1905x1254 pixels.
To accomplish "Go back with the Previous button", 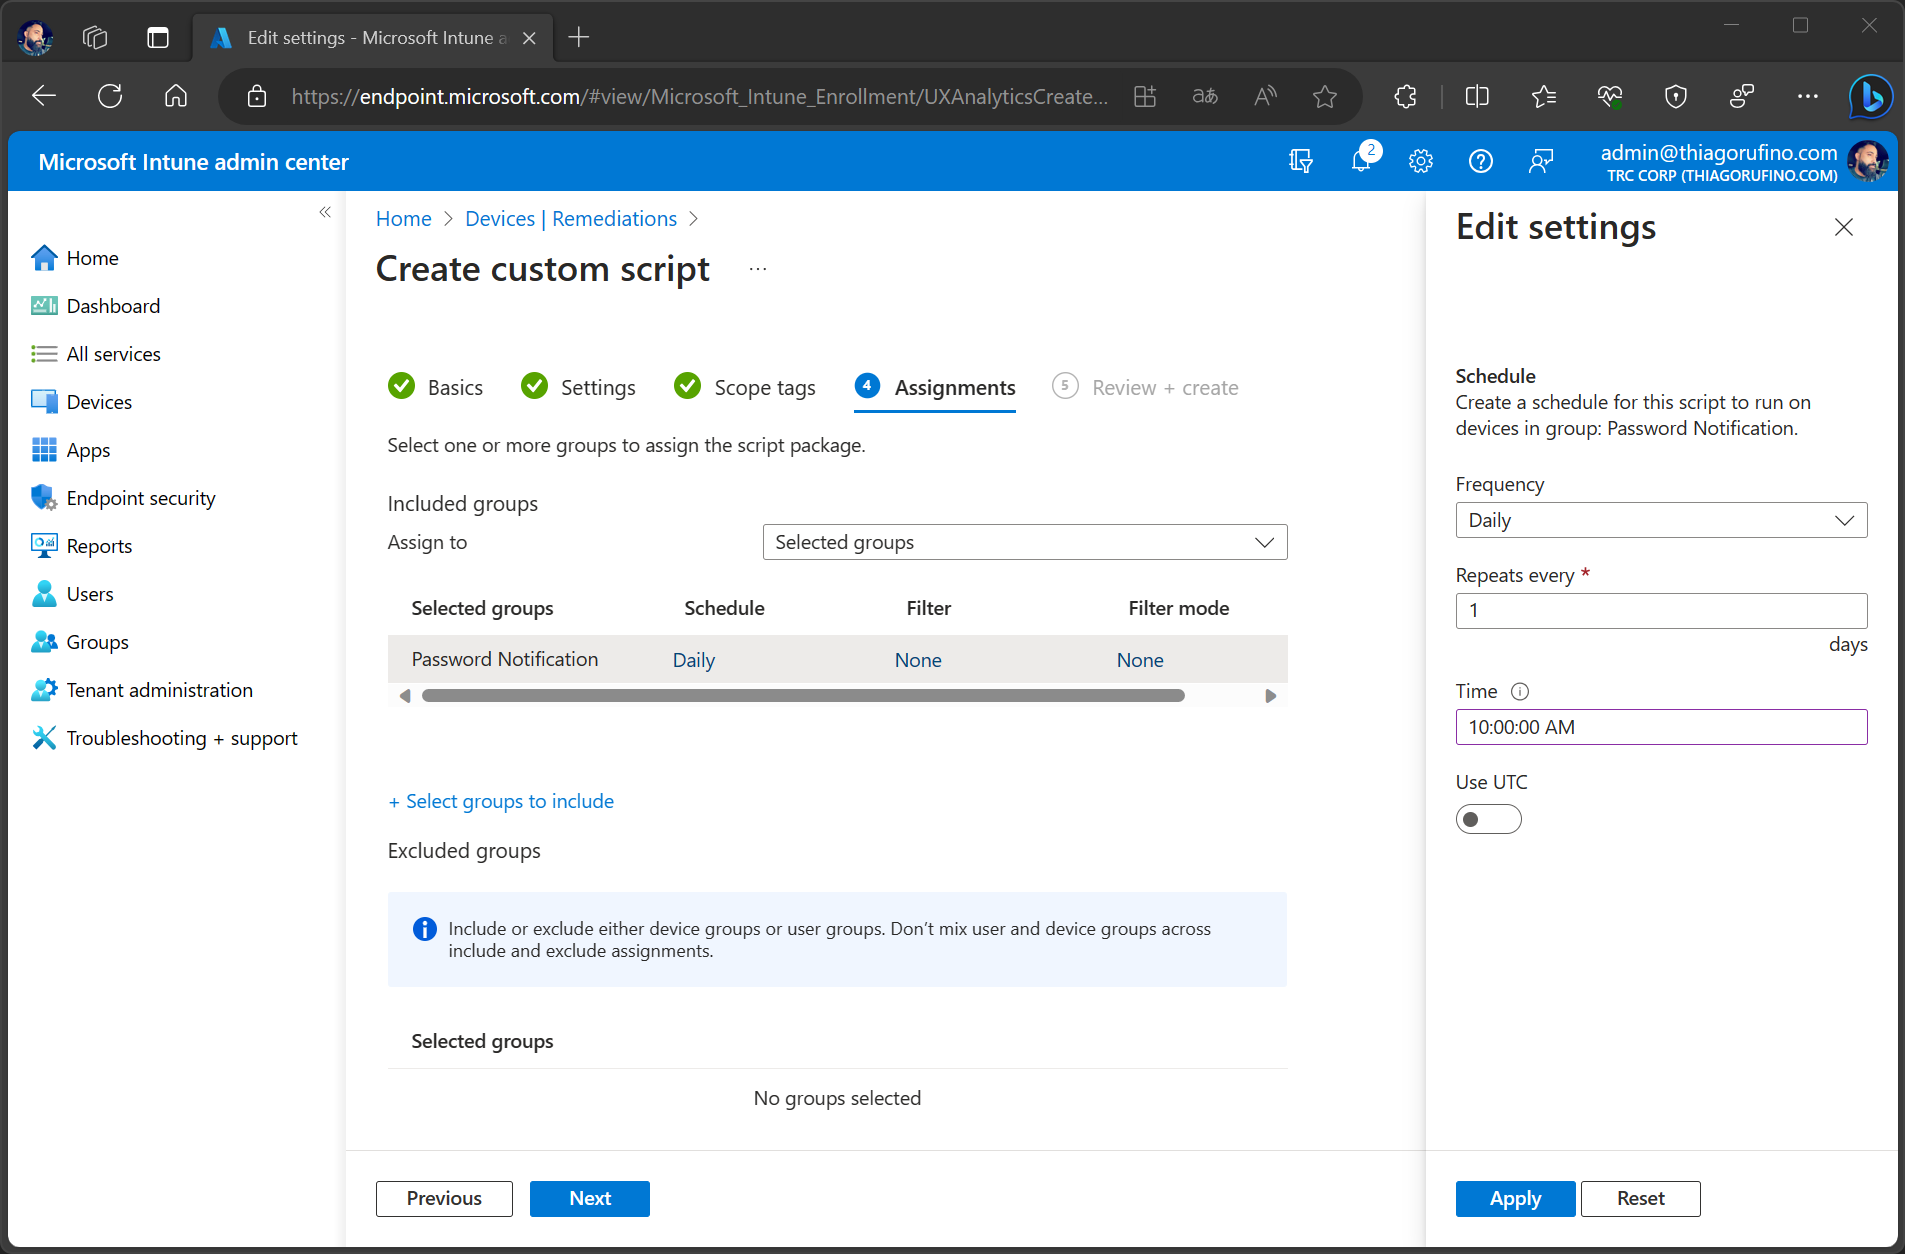I will [x=444, y=1198].
